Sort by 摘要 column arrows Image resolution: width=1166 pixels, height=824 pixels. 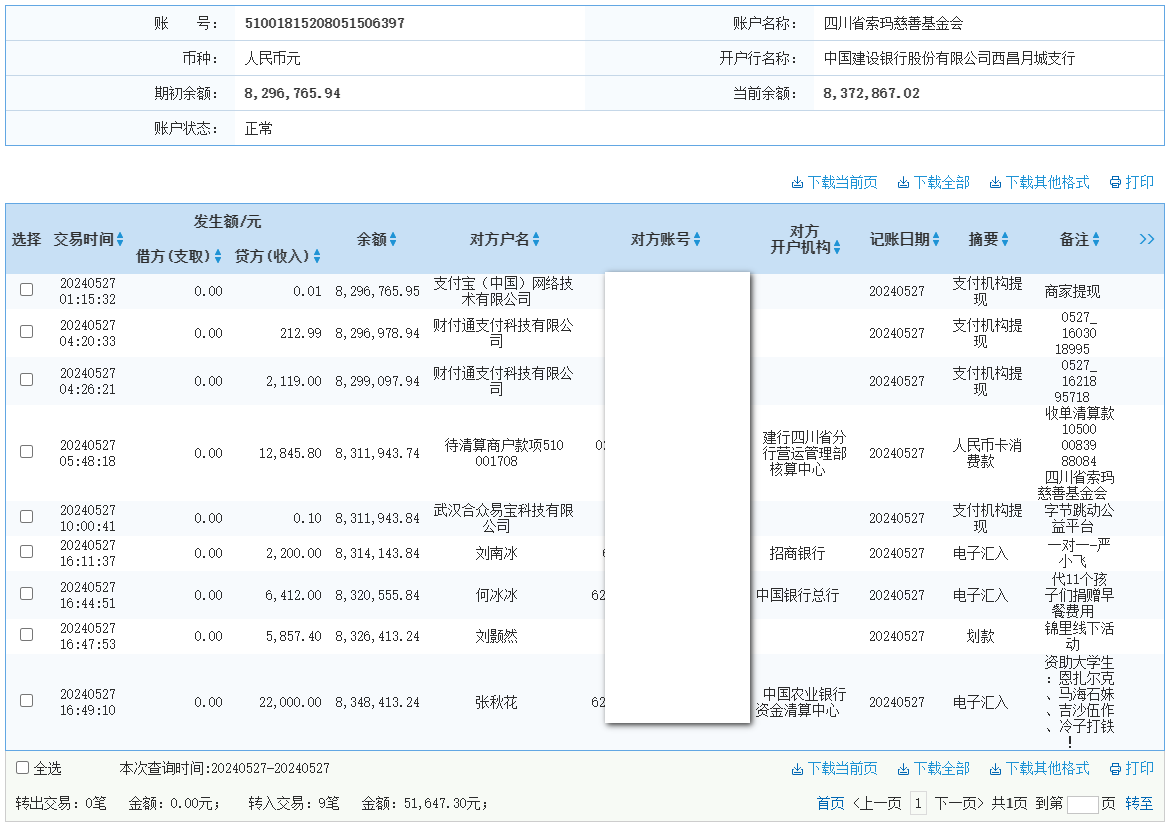(1005, 239)
